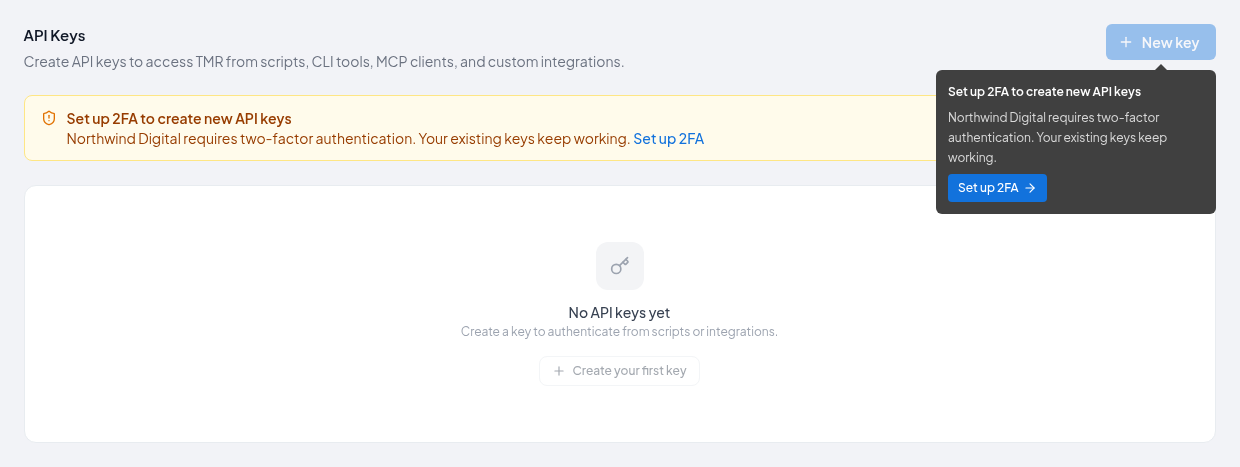The height and width of the screenshot is (467, 1240).
Task: Follow the Set up 2FA link in the yellow banner
Action: [x=668, y=139]
